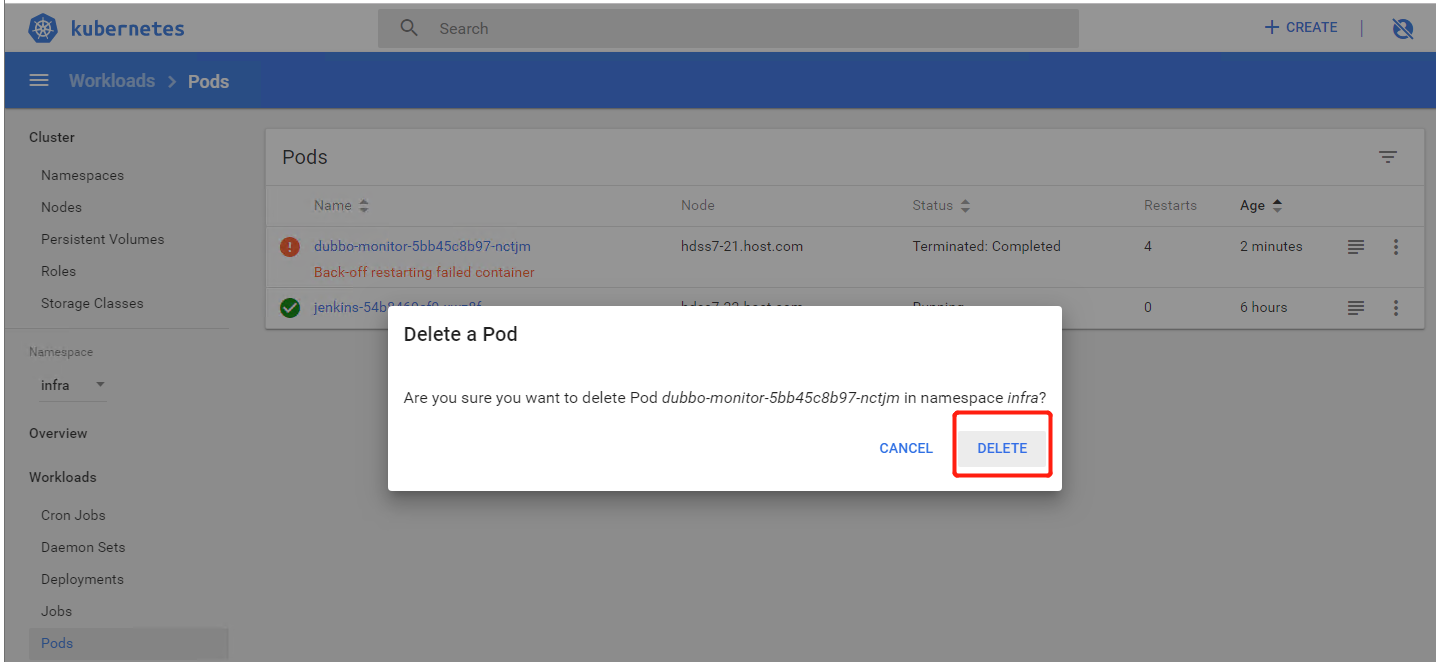The image size is (1436, 662).
Task: Click the Kubernetes helm logo icon
Action: (x=43, y=28)
